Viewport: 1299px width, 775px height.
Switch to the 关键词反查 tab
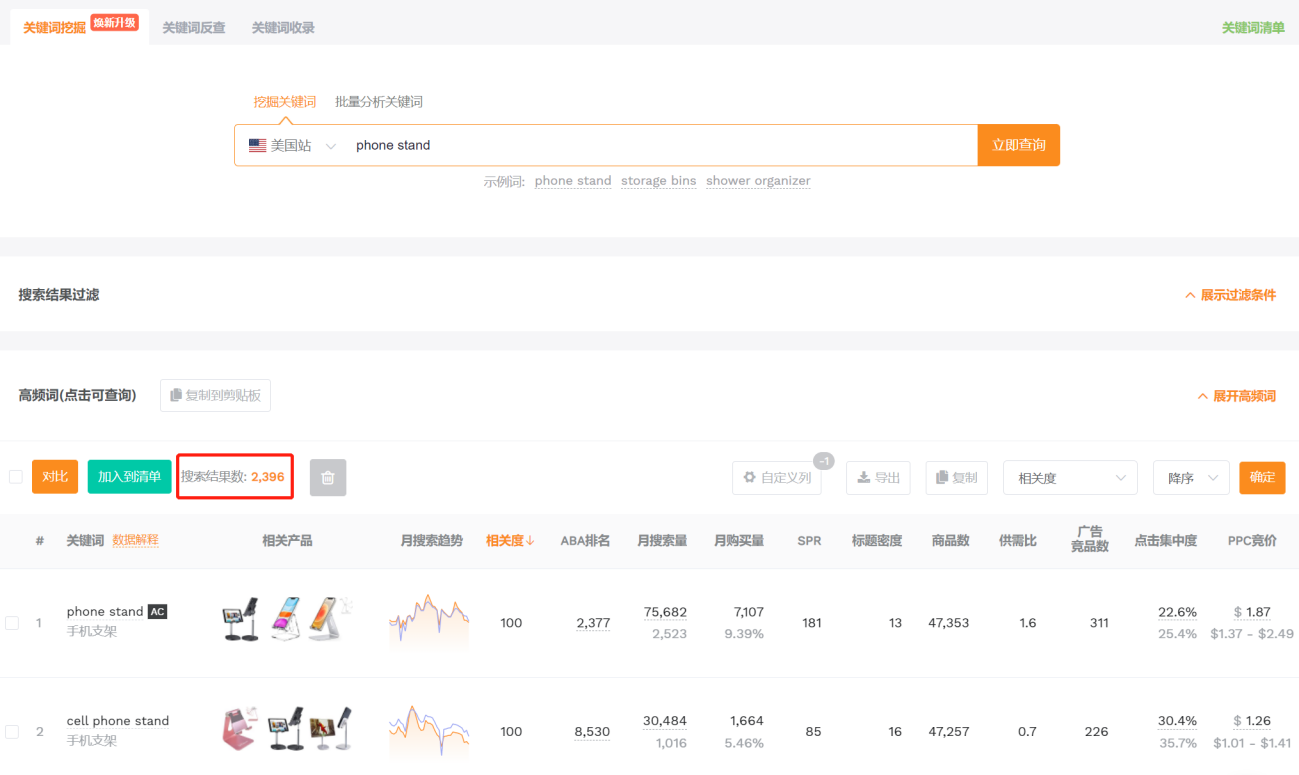[x=193, y=28]
